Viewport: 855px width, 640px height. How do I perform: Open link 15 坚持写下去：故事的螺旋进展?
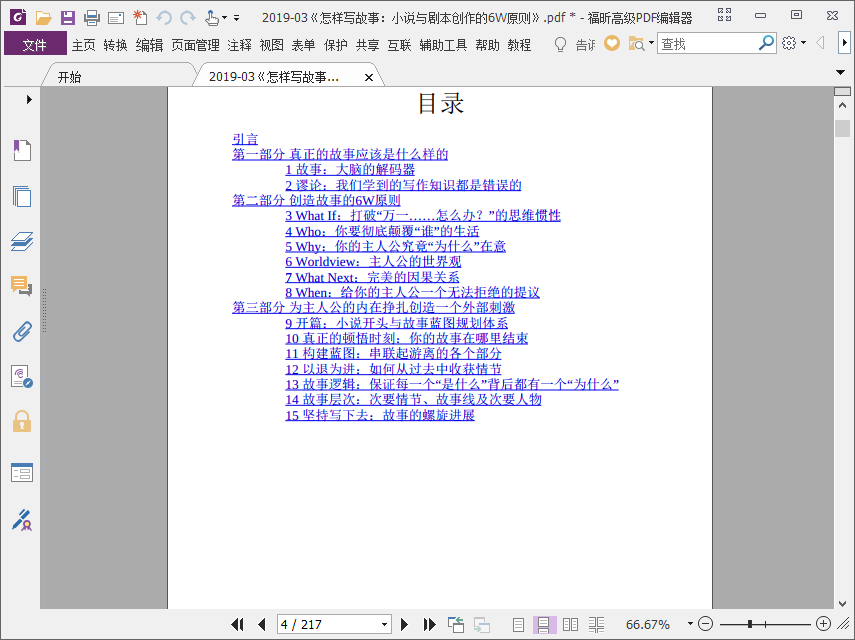(x=380, y=415)
